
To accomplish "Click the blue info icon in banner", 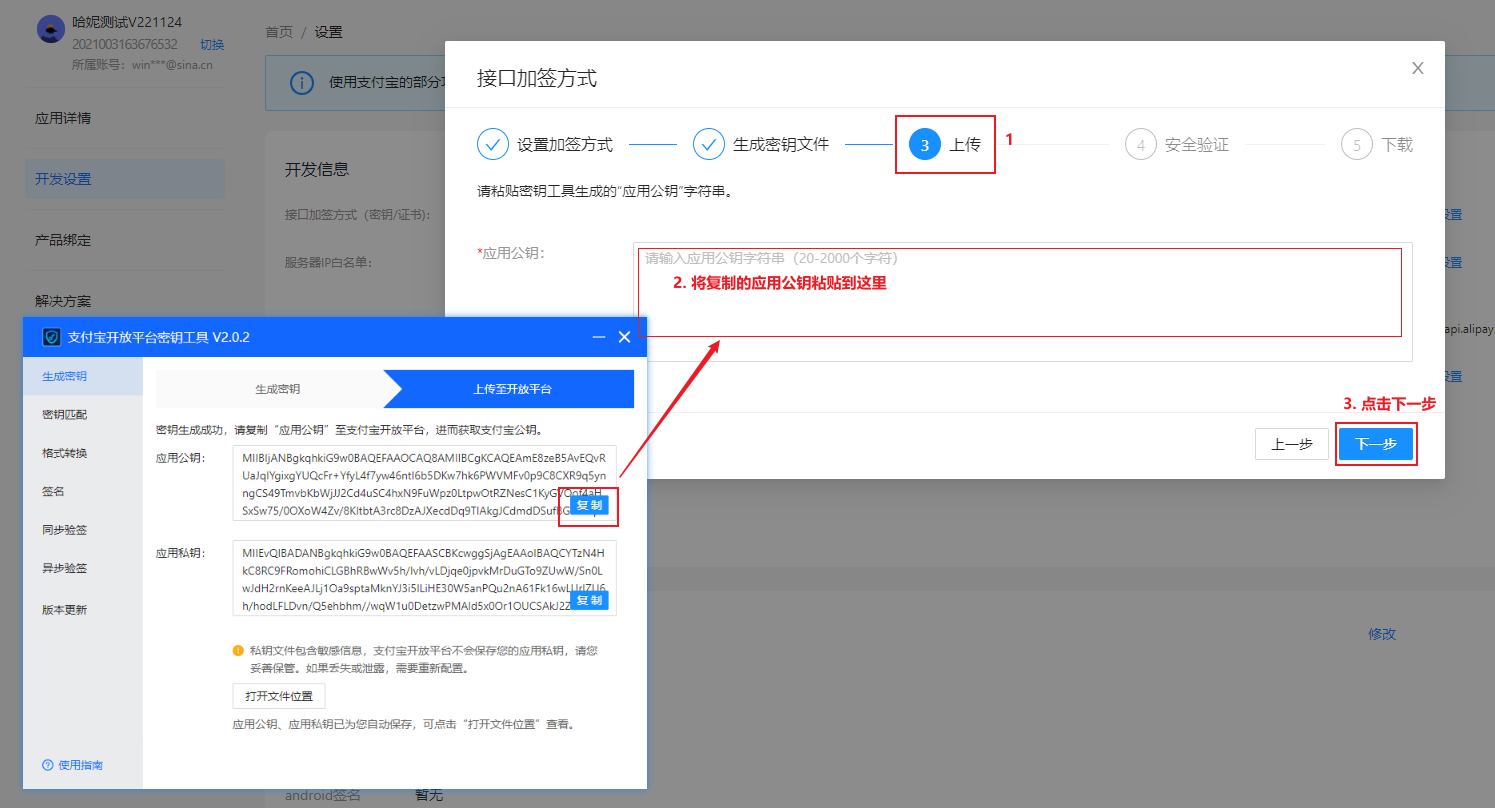I will 302,82.
